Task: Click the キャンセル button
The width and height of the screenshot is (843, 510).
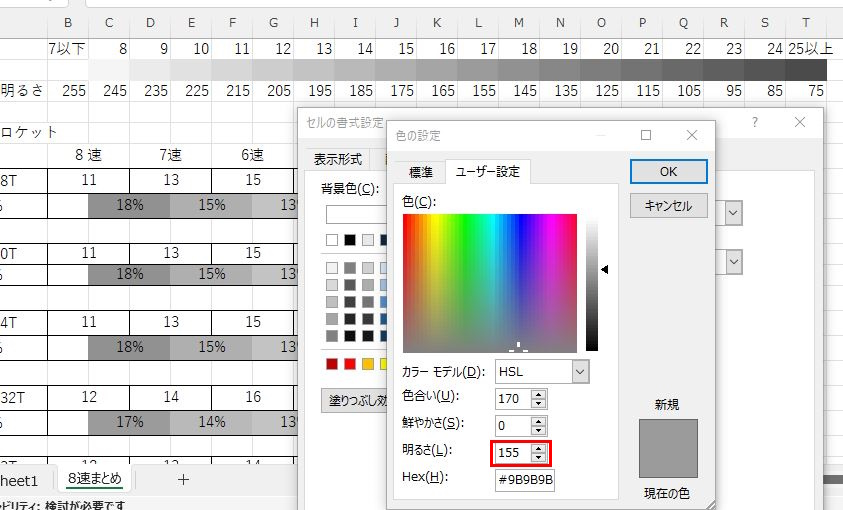Action: pyautogui.click(x=668, y=206)
